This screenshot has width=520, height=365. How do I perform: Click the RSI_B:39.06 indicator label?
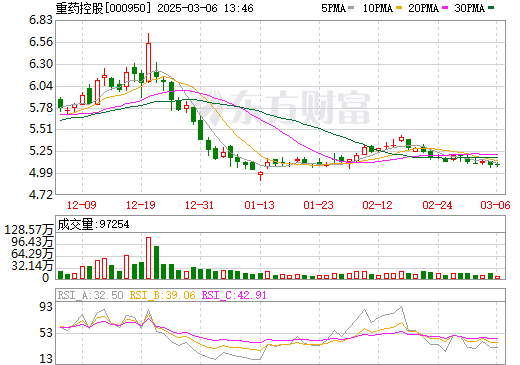click(162, 295)
